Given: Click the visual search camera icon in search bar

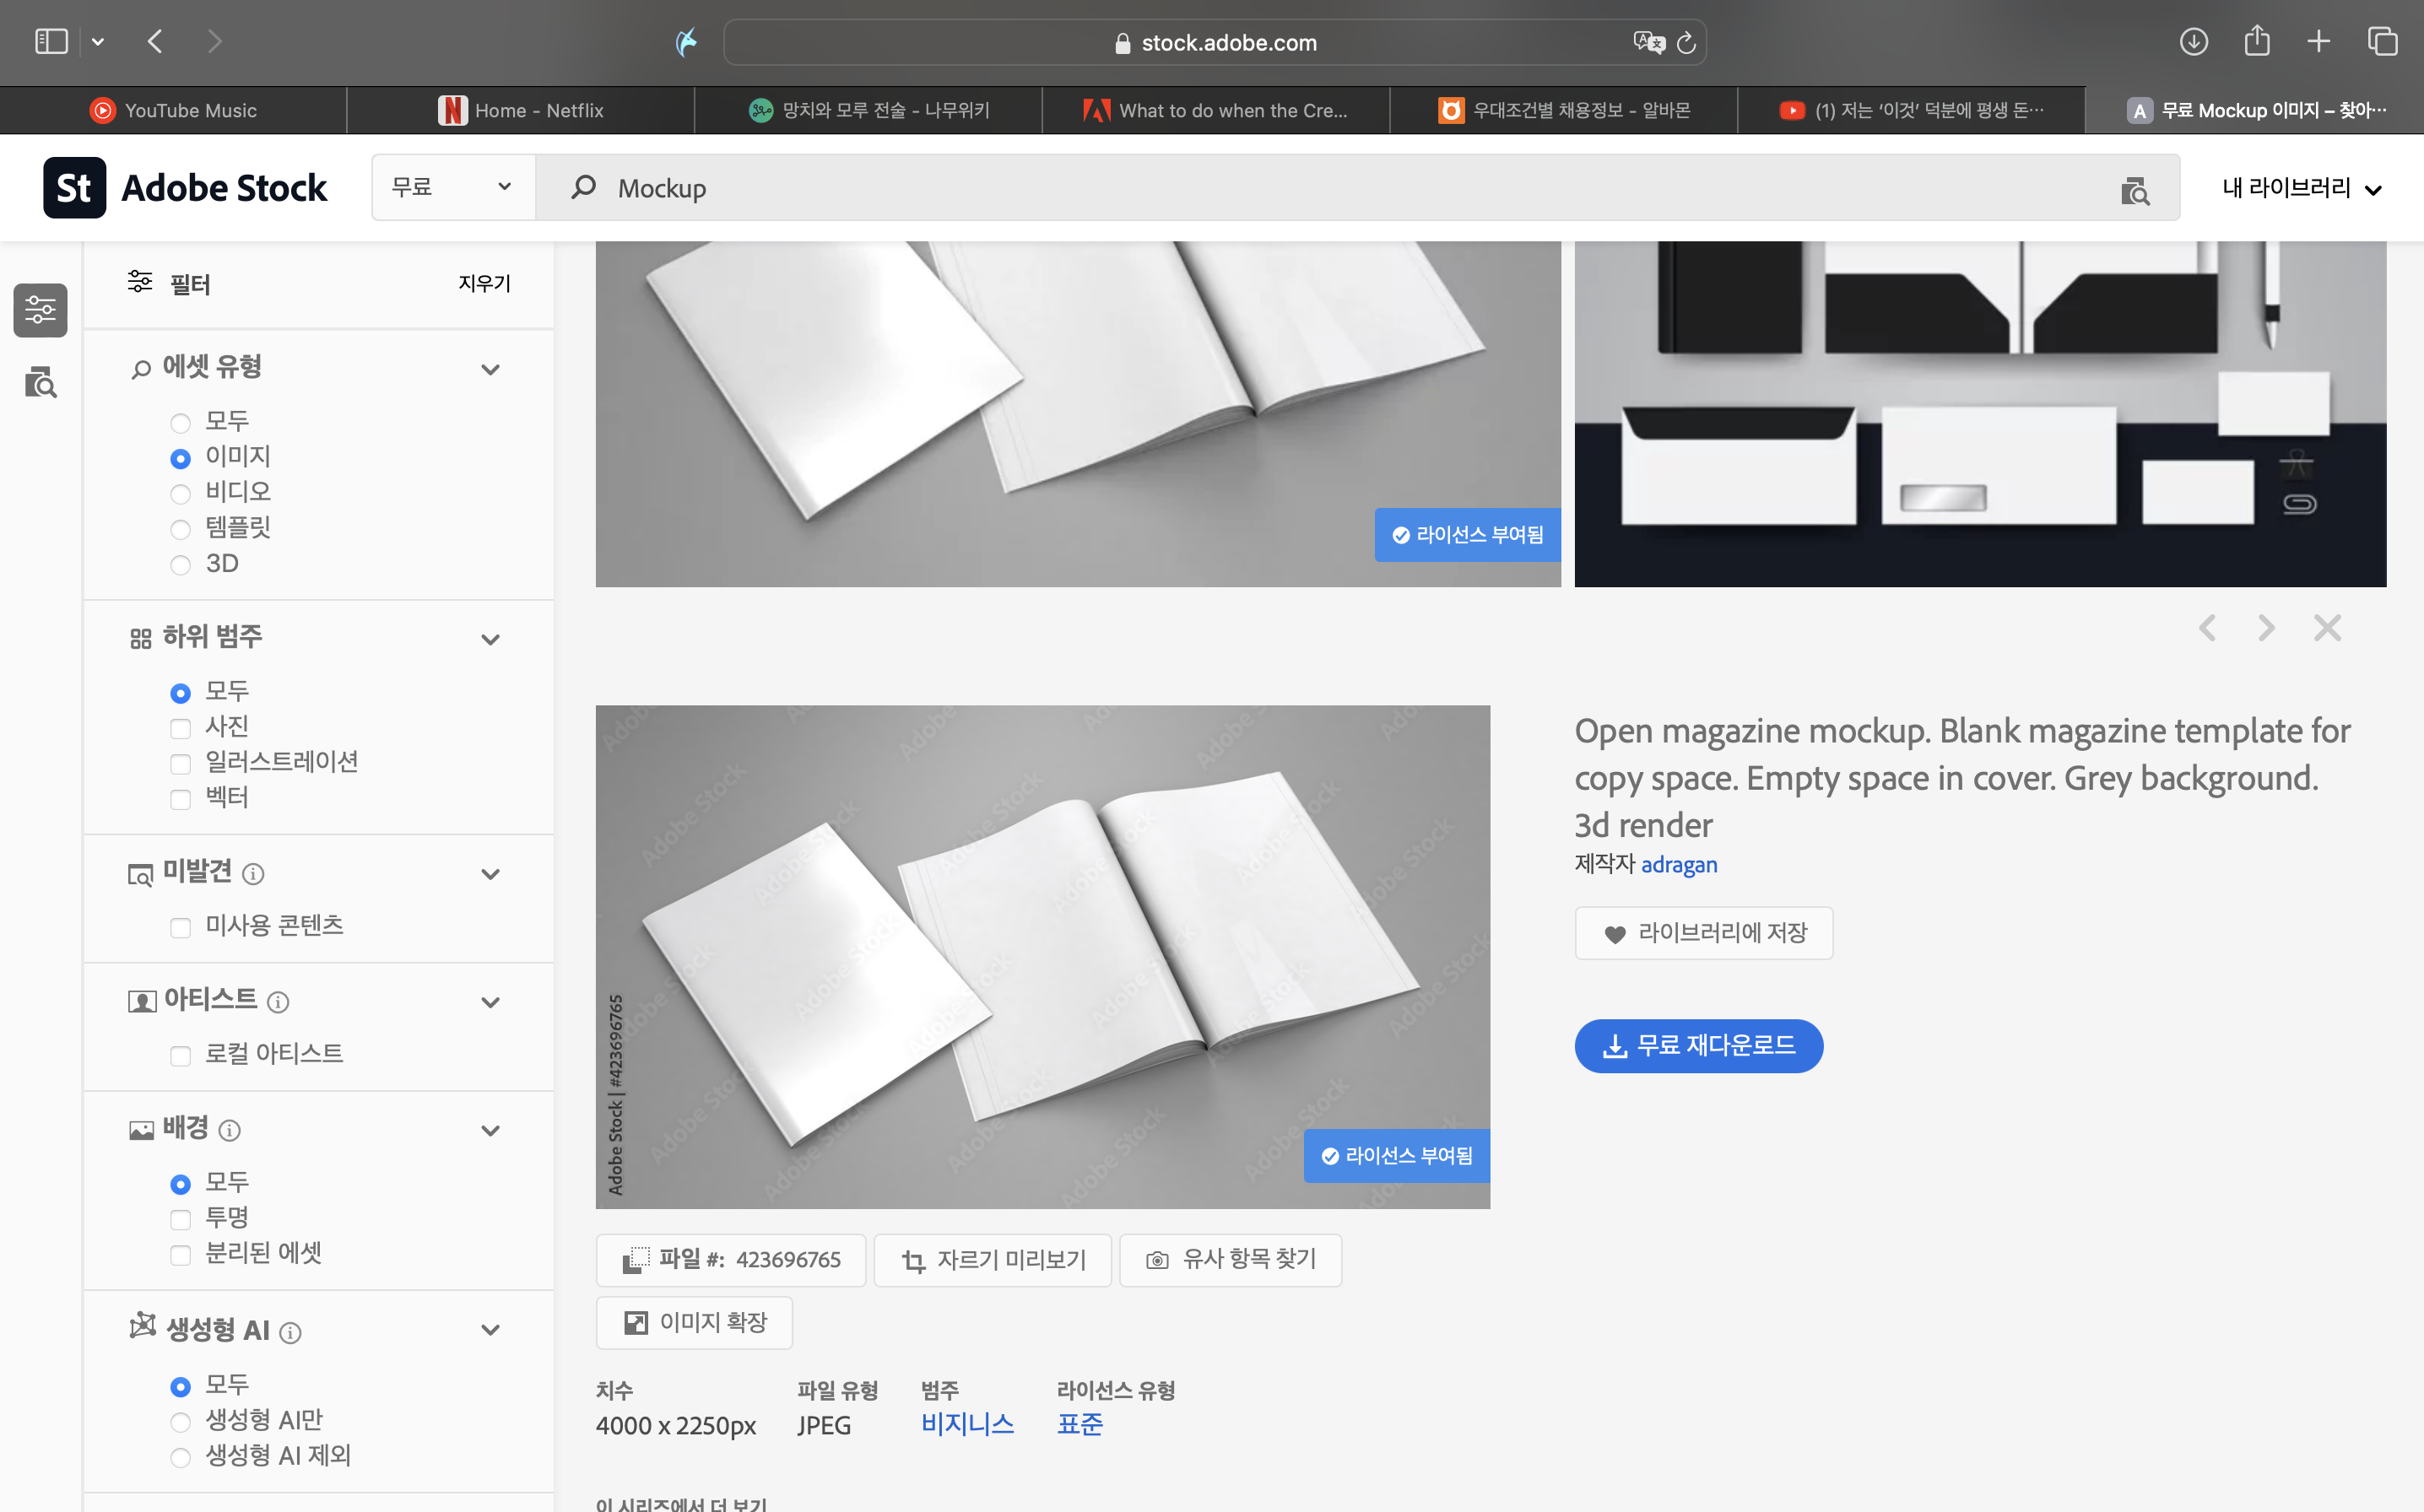Looking at the screenshot, I should [2134, 190].
